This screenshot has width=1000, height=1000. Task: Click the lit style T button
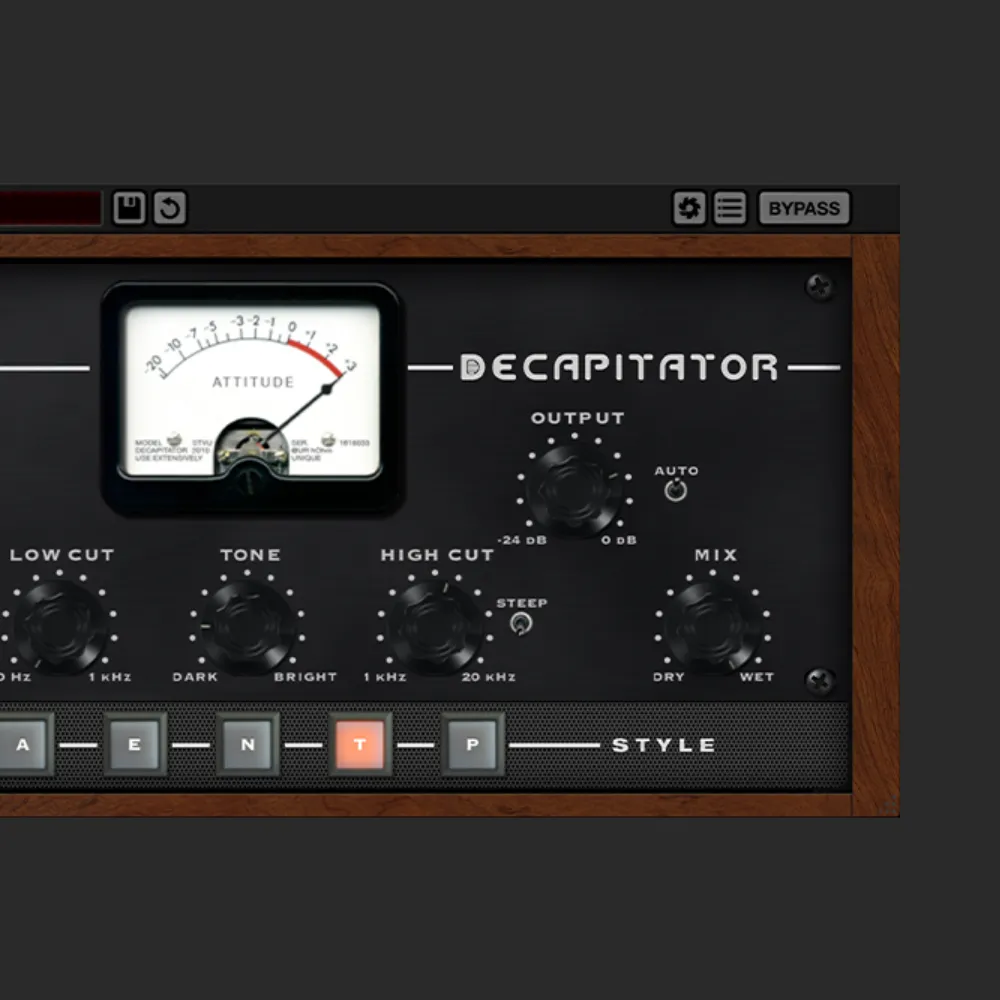(x=360, y=745)
